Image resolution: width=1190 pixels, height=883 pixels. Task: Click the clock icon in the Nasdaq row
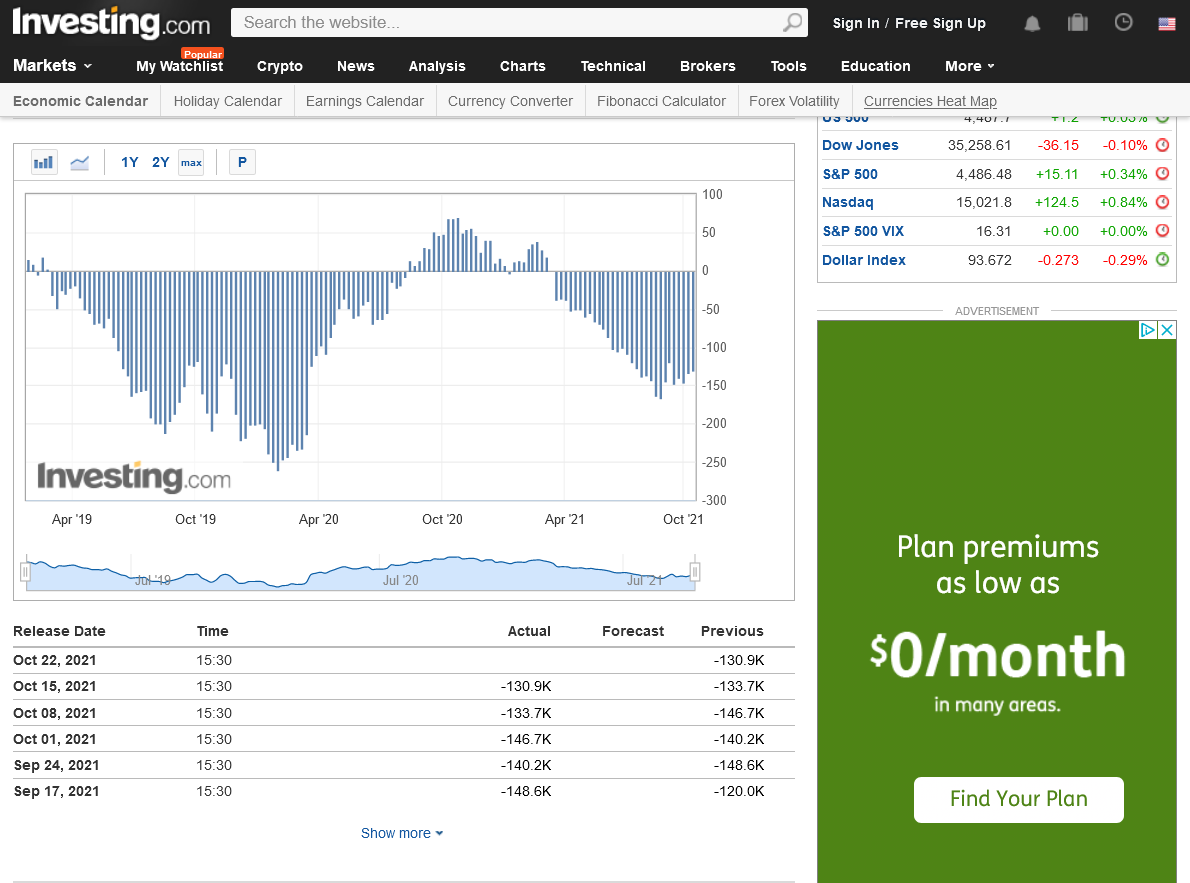coord(1162,202)
